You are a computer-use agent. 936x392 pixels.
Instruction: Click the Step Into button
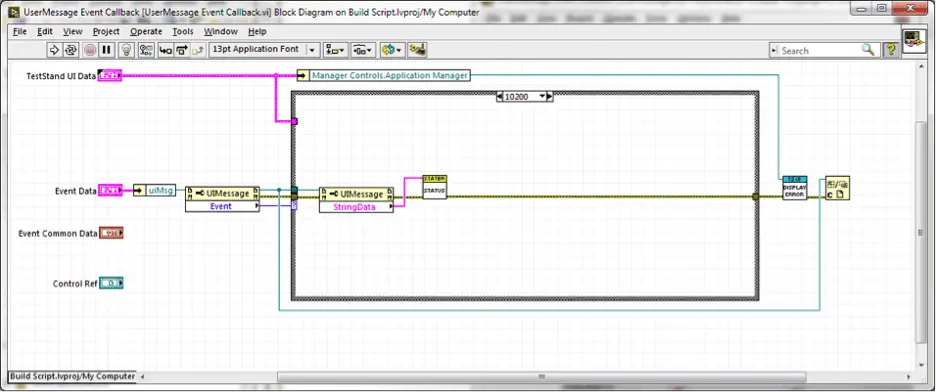165,50
